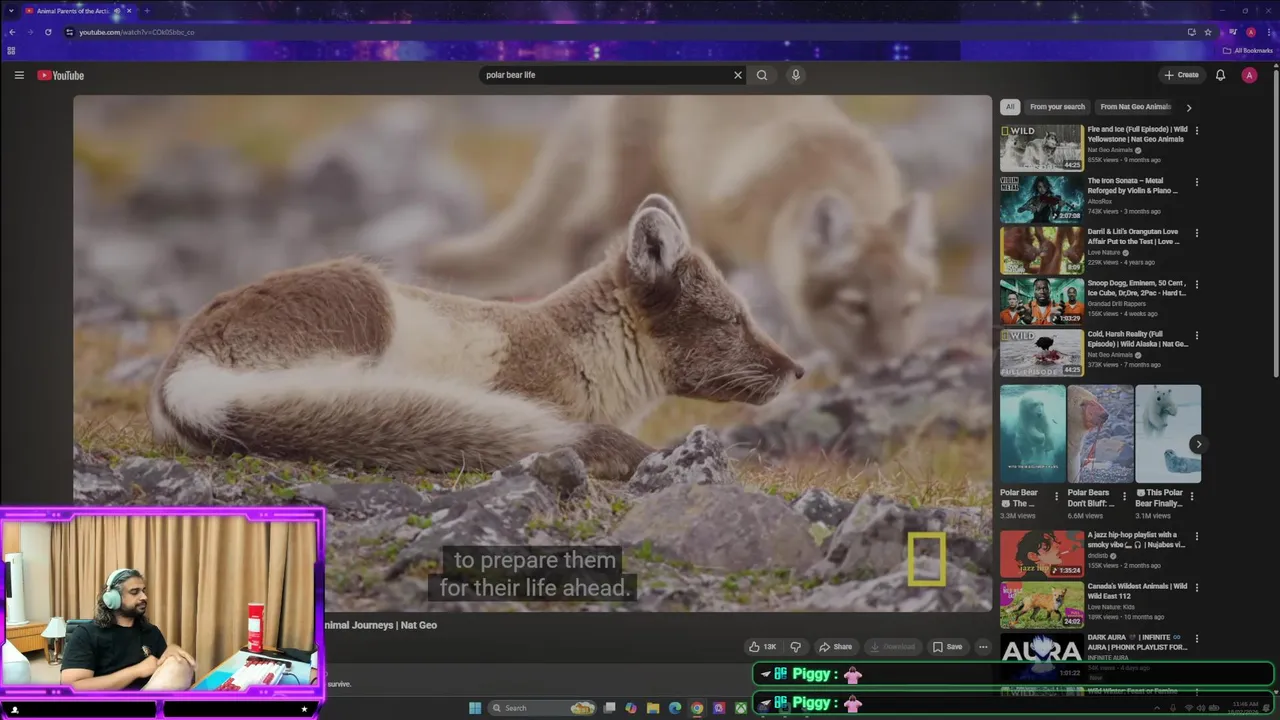Open the Orangutan Love Affair video thumbnail
Viewport: 1280px width, 720px height.
[x=1041, y=250]
